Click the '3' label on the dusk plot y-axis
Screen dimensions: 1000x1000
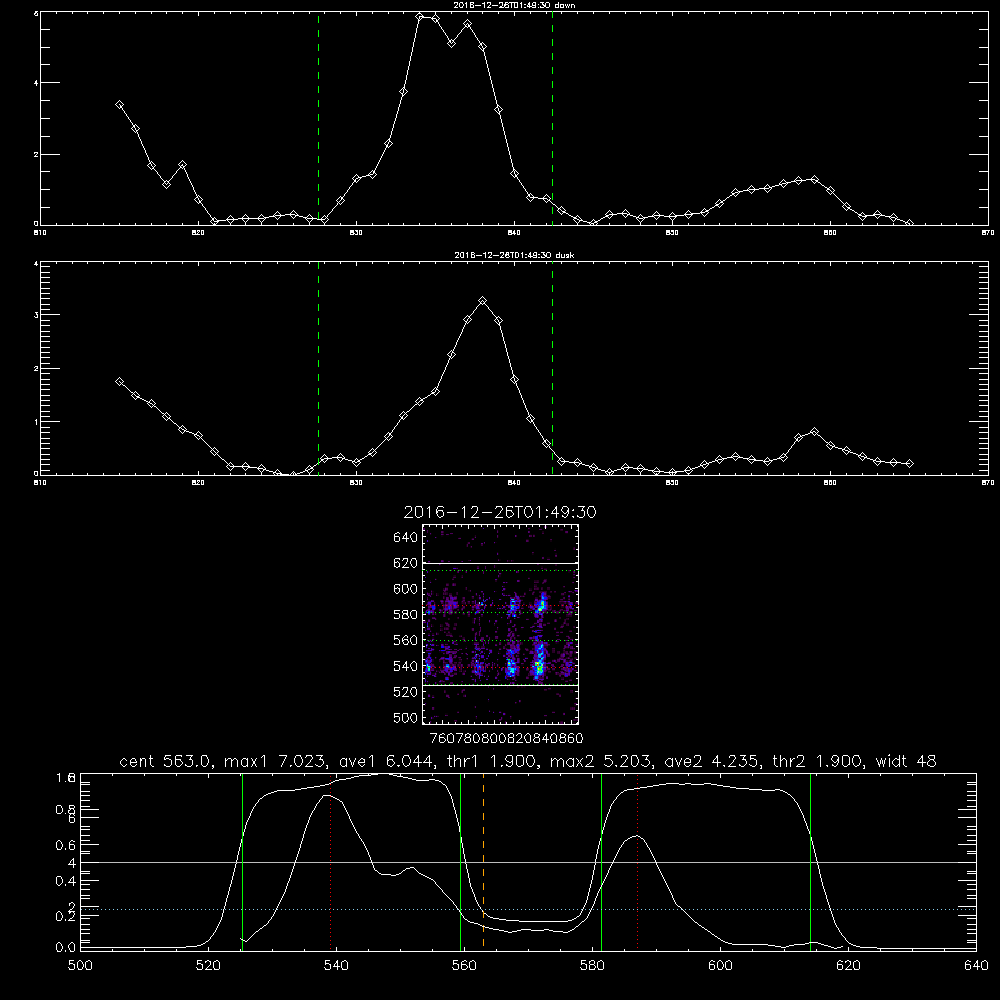pyautogui.click(x=36, y=315)
